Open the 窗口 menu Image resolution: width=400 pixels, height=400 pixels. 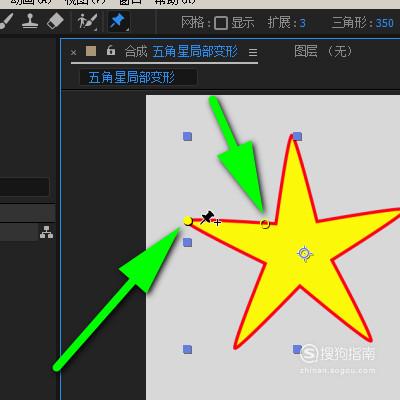tap(130, 2)
